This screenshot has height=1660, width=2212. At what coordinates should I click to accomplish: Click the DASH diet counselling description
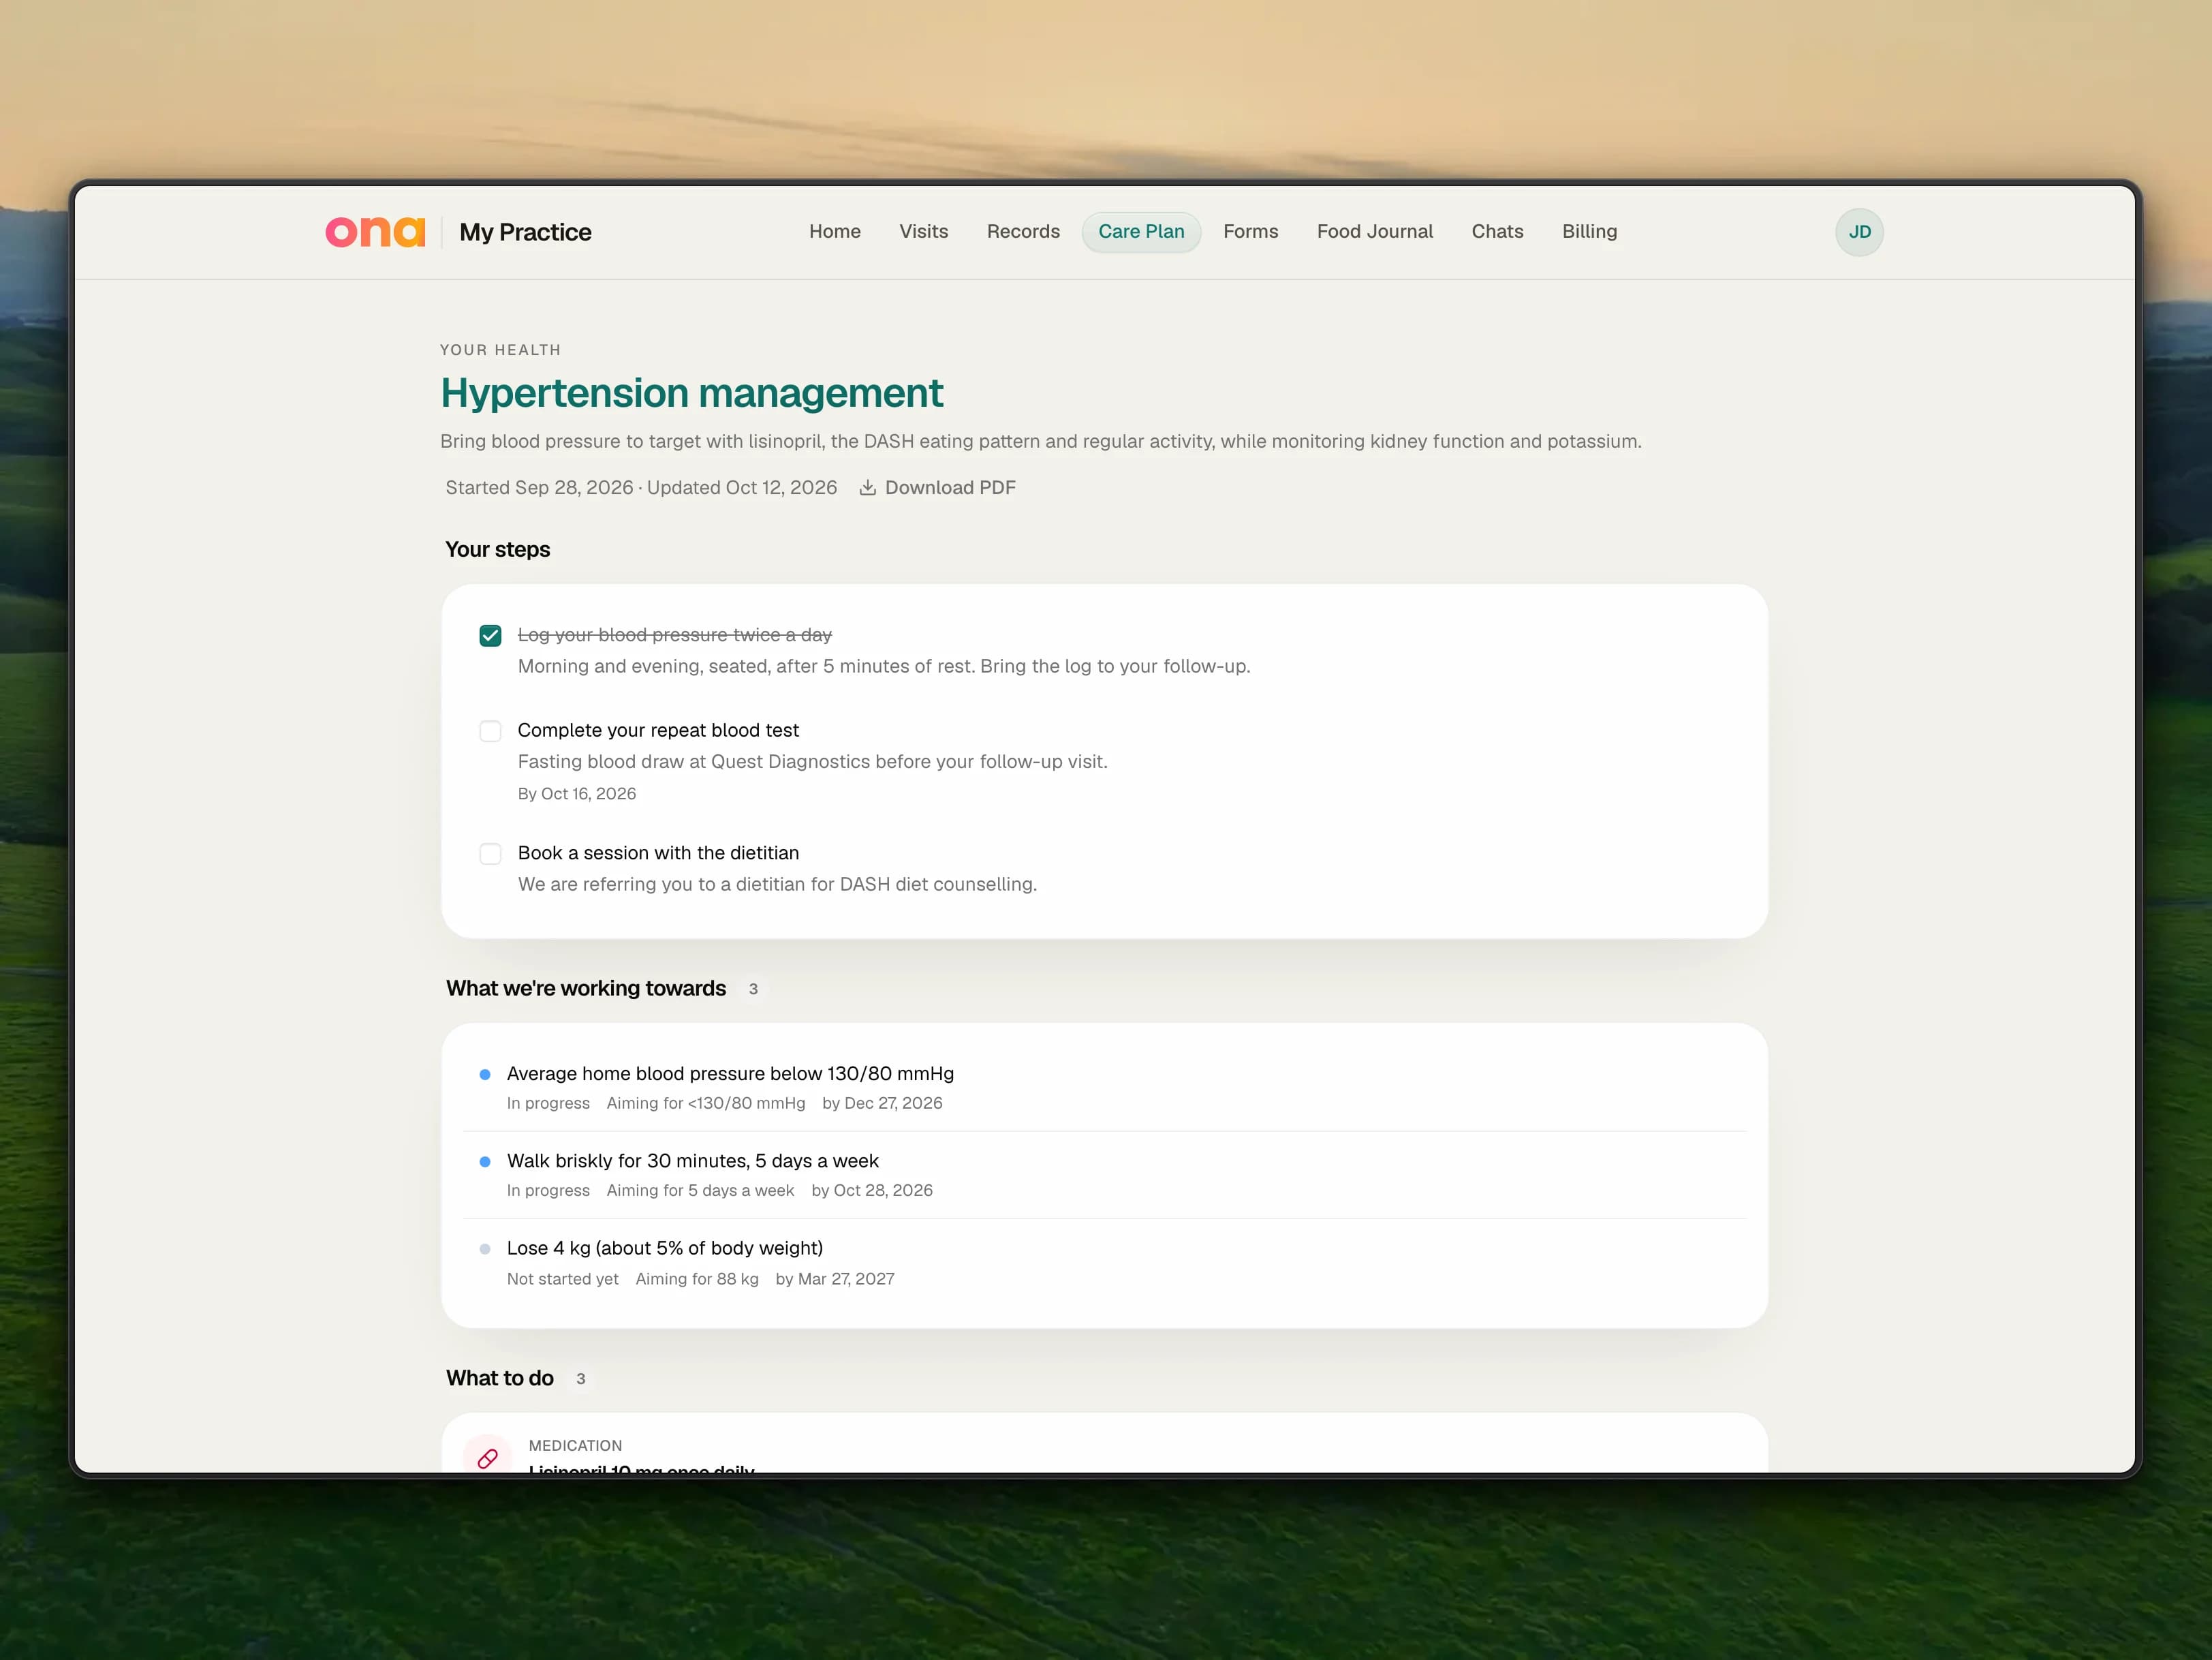(777, 884)
